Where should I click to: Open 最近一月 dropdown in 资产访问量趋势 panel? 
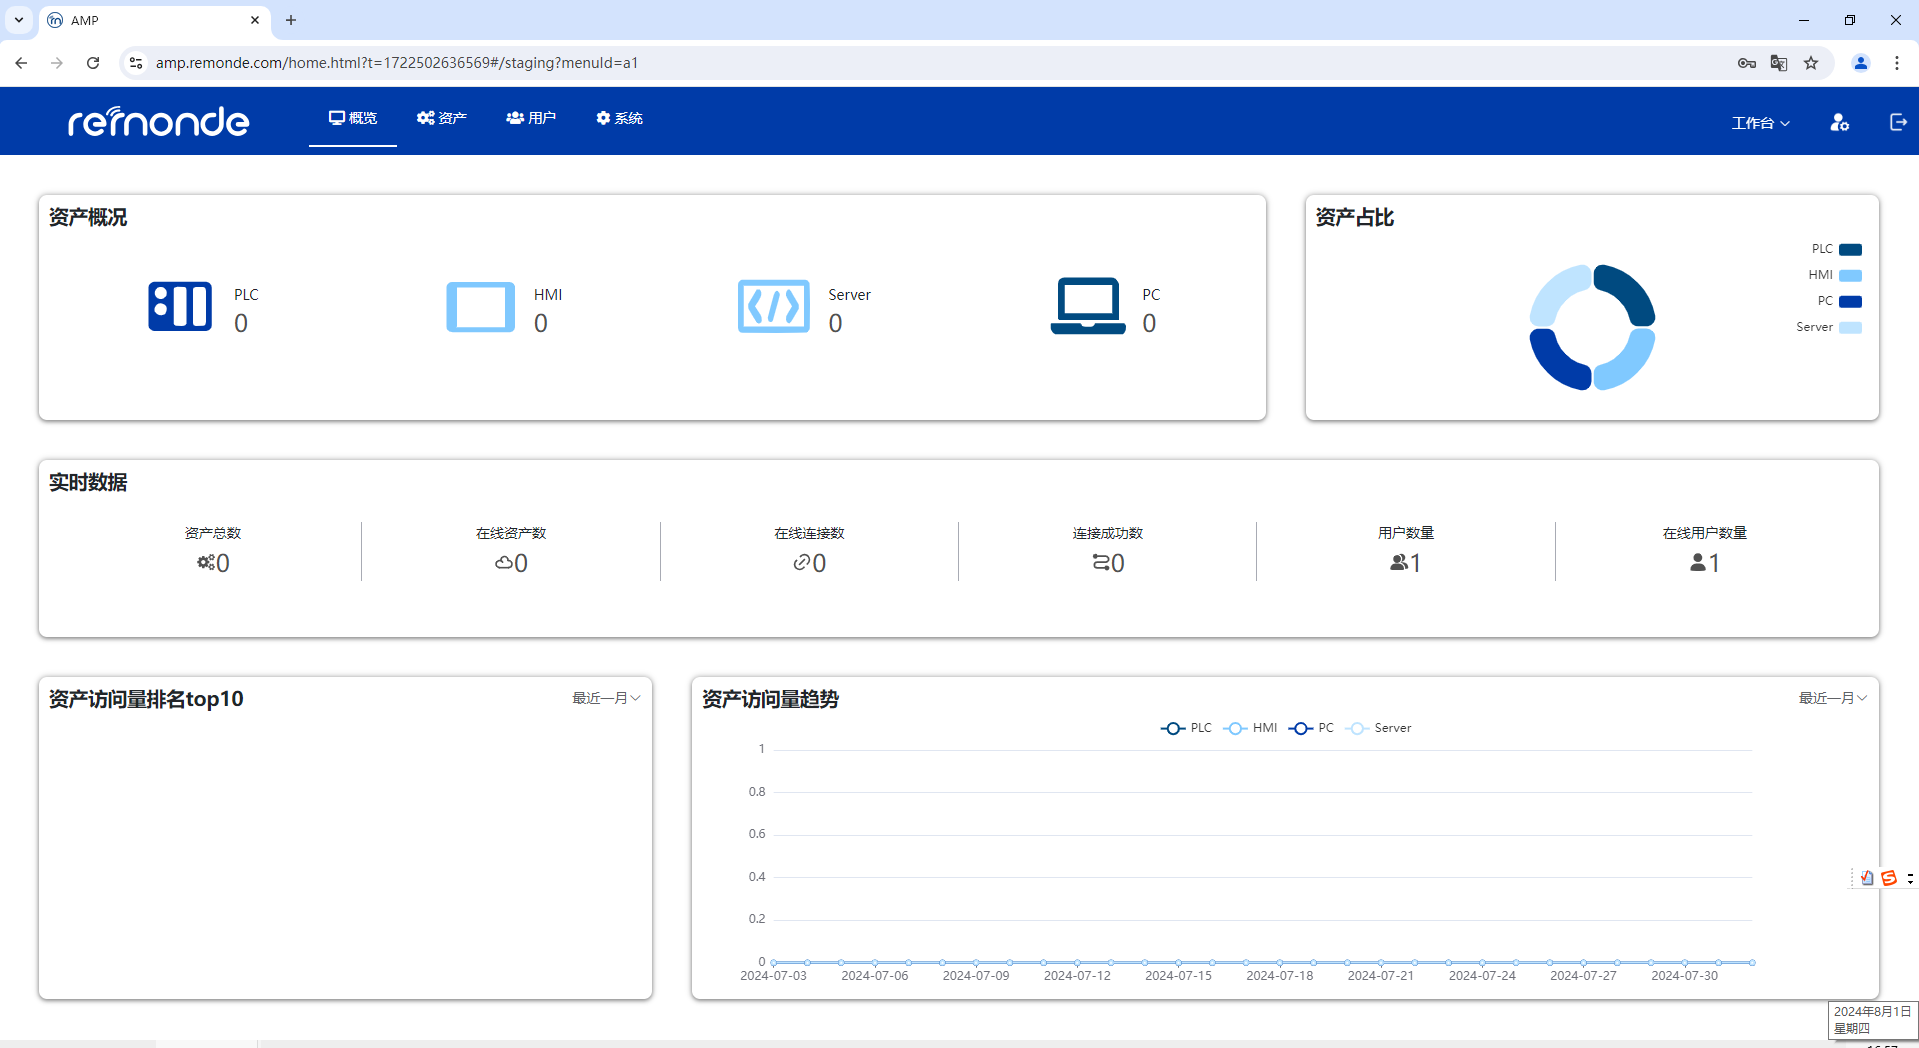click(1833, 698)
